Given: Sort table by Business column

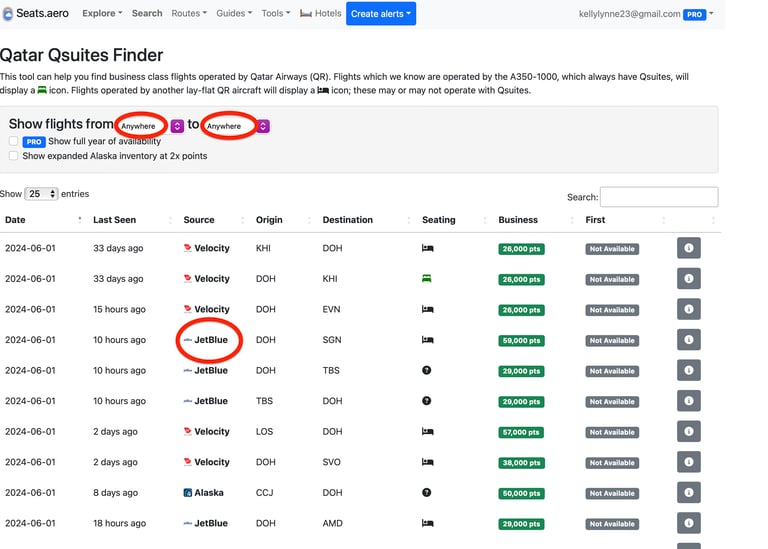Looking at the screenshot, I should [x=536, y=220].
